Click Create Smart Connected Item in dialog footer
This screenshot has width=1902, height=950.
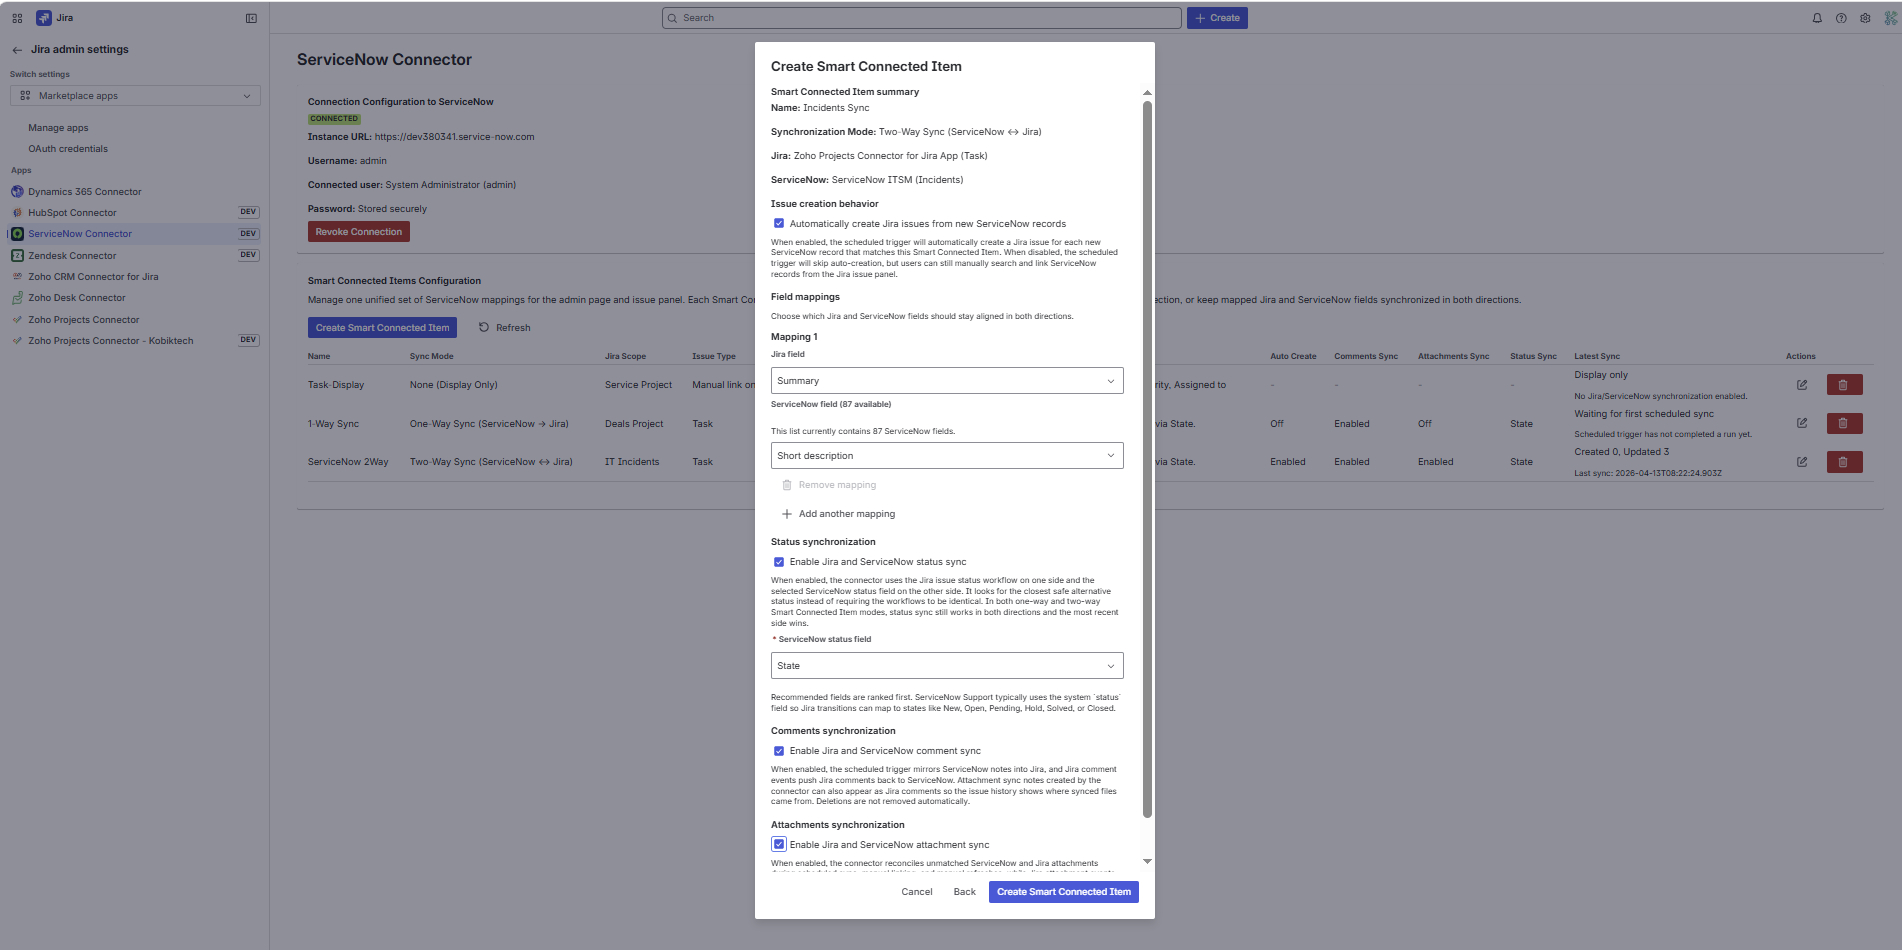click(x=1063, y=892)
